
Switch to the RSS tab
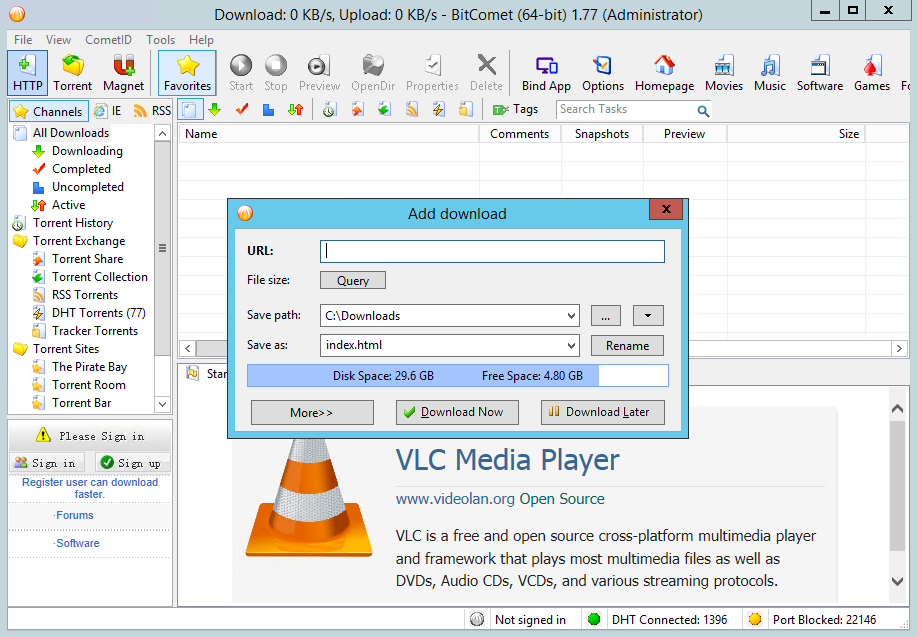point(152,111)
